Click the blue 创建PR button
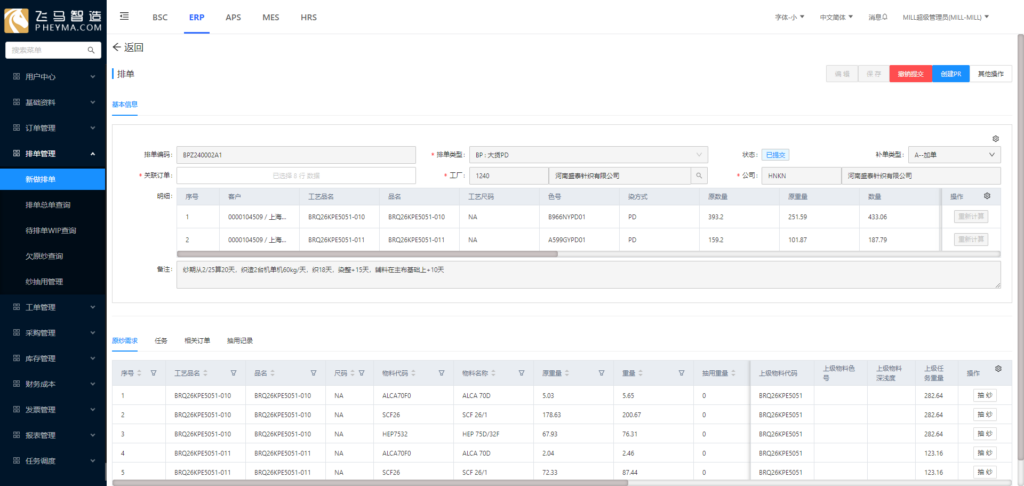 [x=950, y=74]
